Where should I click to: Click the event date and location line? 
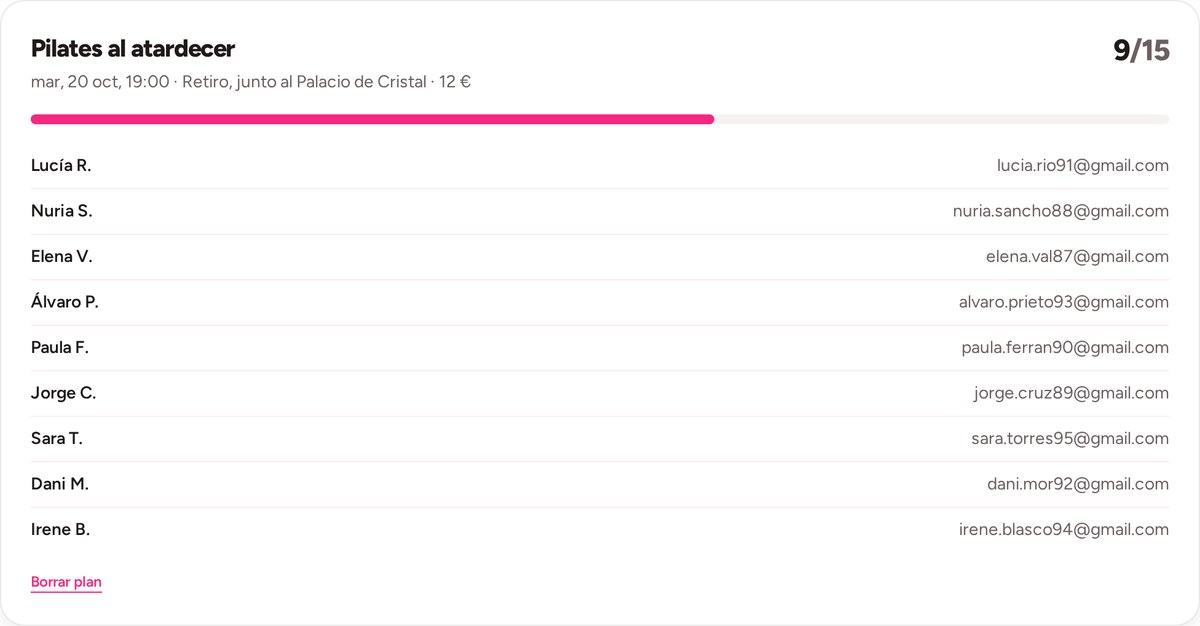[251, 82]
